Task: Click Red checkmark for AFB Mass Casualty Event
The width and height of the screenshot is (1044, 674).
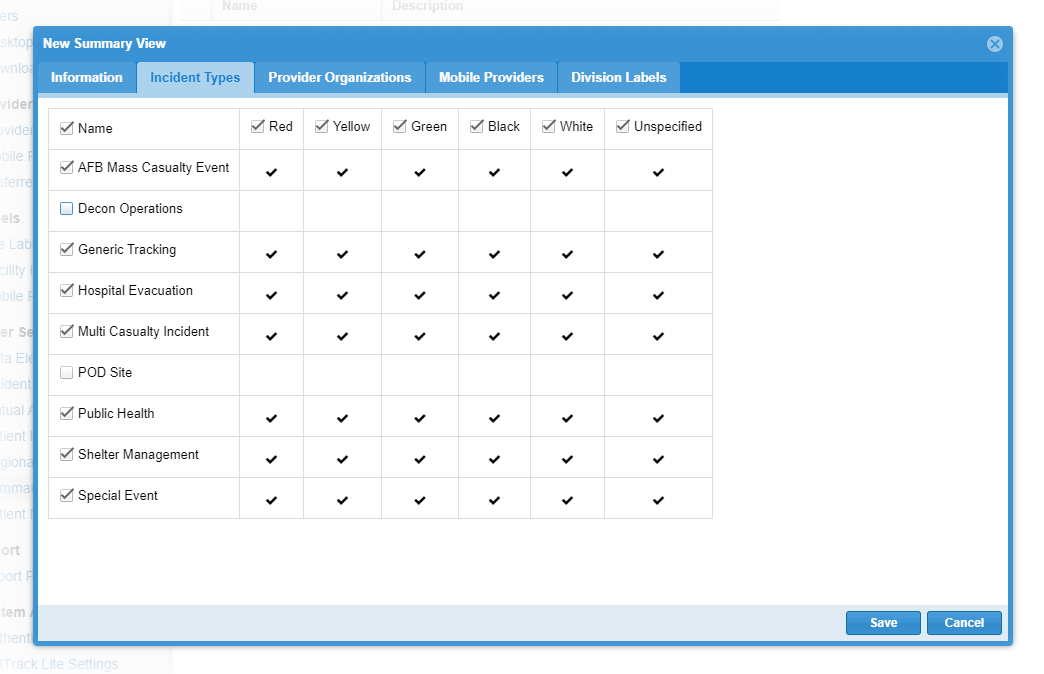Action: click(x=271, y=172)
